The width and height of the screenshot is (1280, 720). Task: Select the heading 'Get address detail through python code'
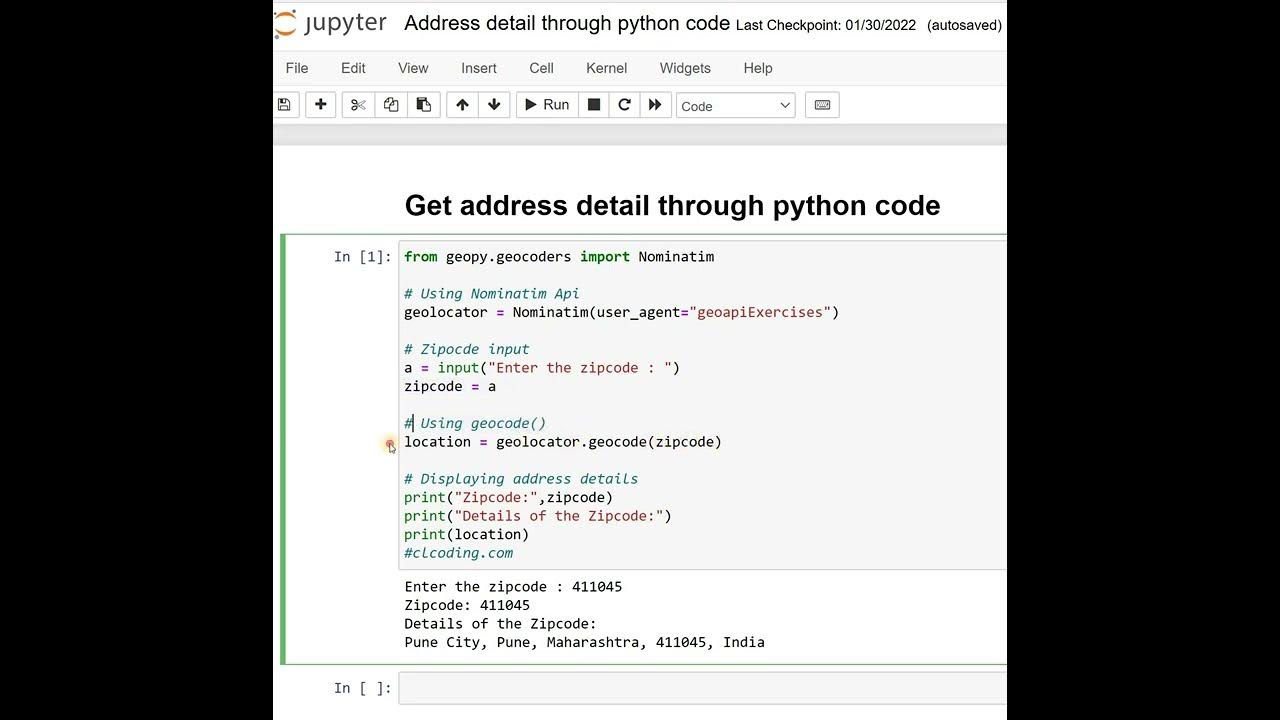[x=672, y=205]
